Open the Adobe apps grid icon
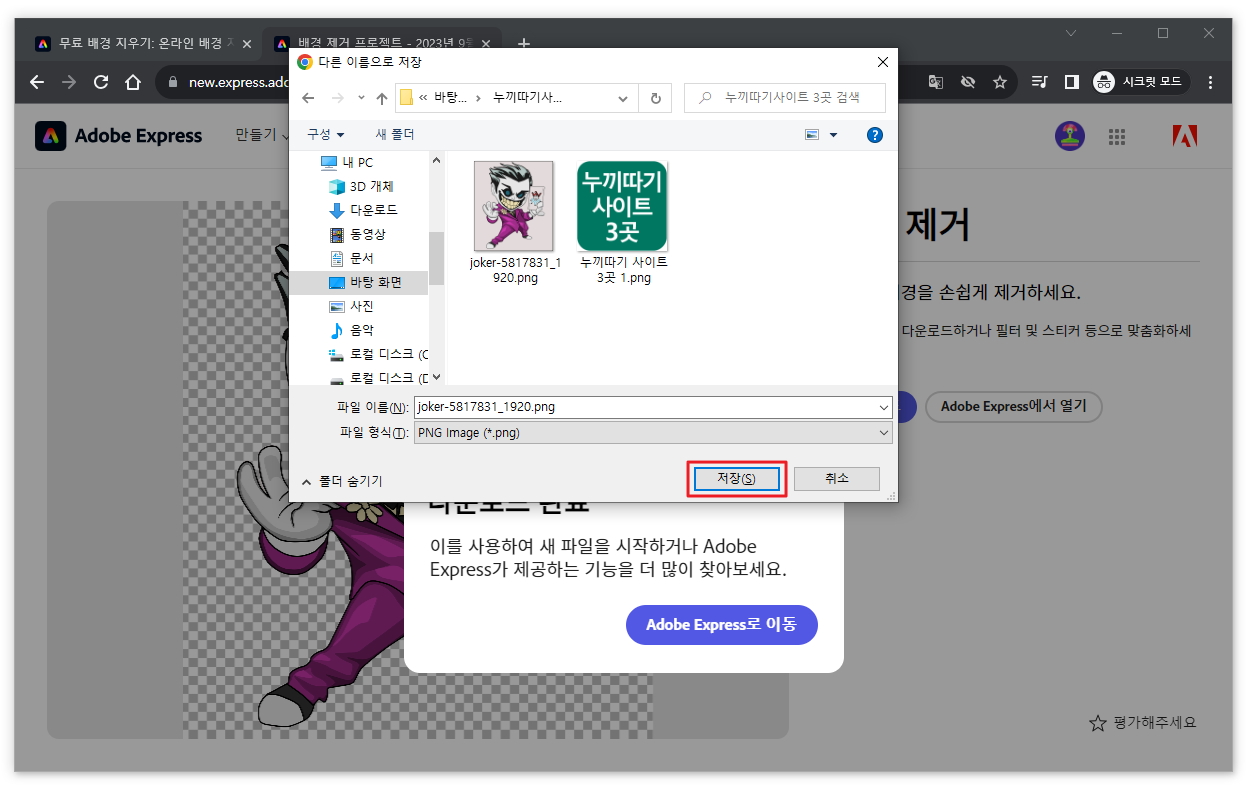 (x=1118, y=137)
